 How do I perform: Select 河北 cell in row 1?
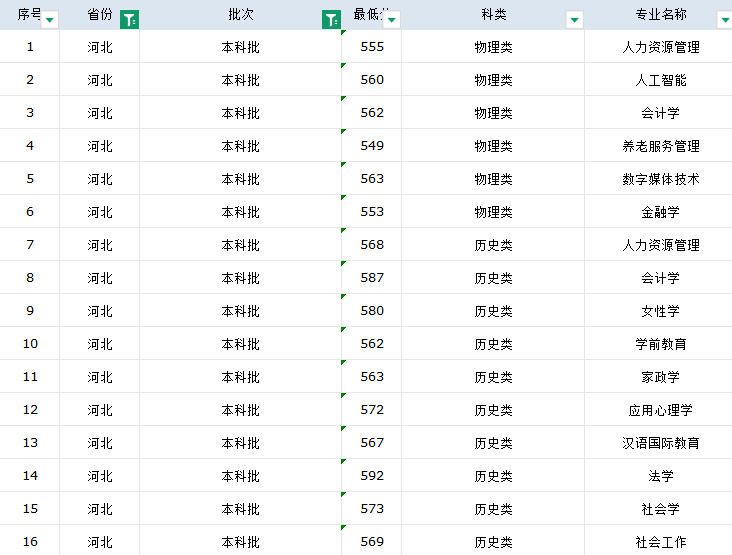point(99,47)
